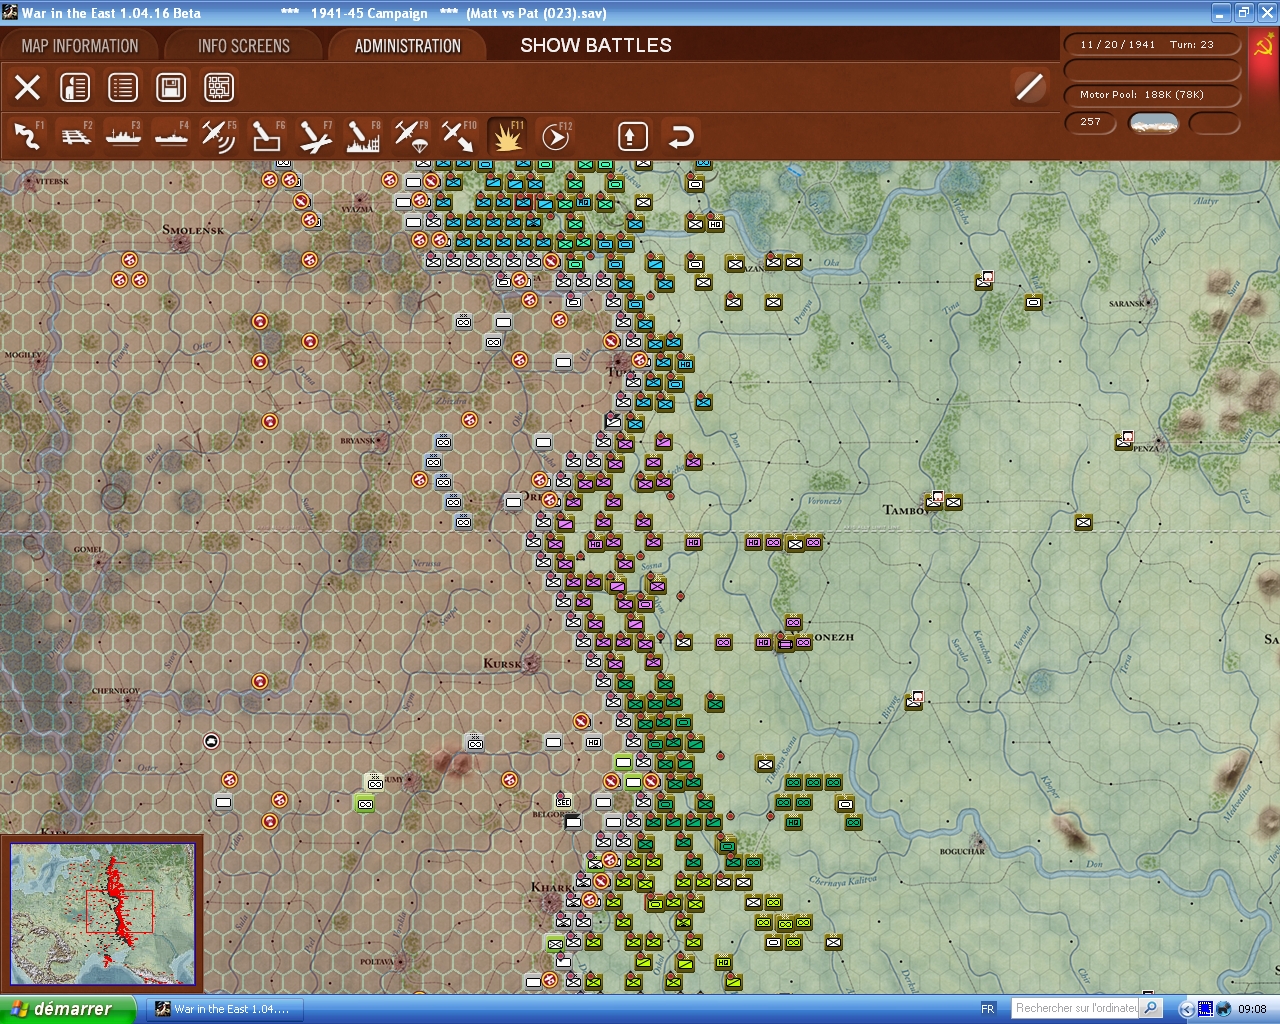Image resolution: width=1280 pixels, height=1024 pixels.
Task: Click the date and Turn 23 display
Action: [x=1152, y=44]
